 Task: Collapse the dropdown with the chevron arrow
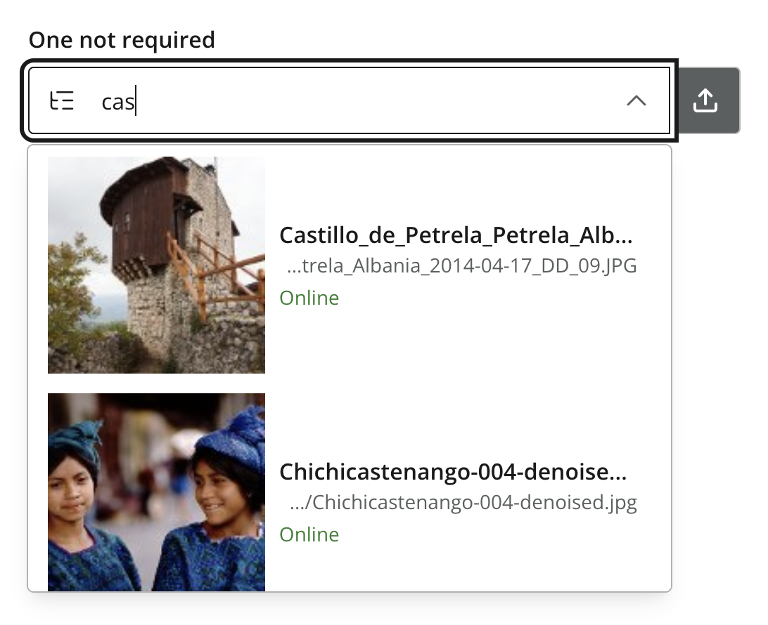pos(636,101)
